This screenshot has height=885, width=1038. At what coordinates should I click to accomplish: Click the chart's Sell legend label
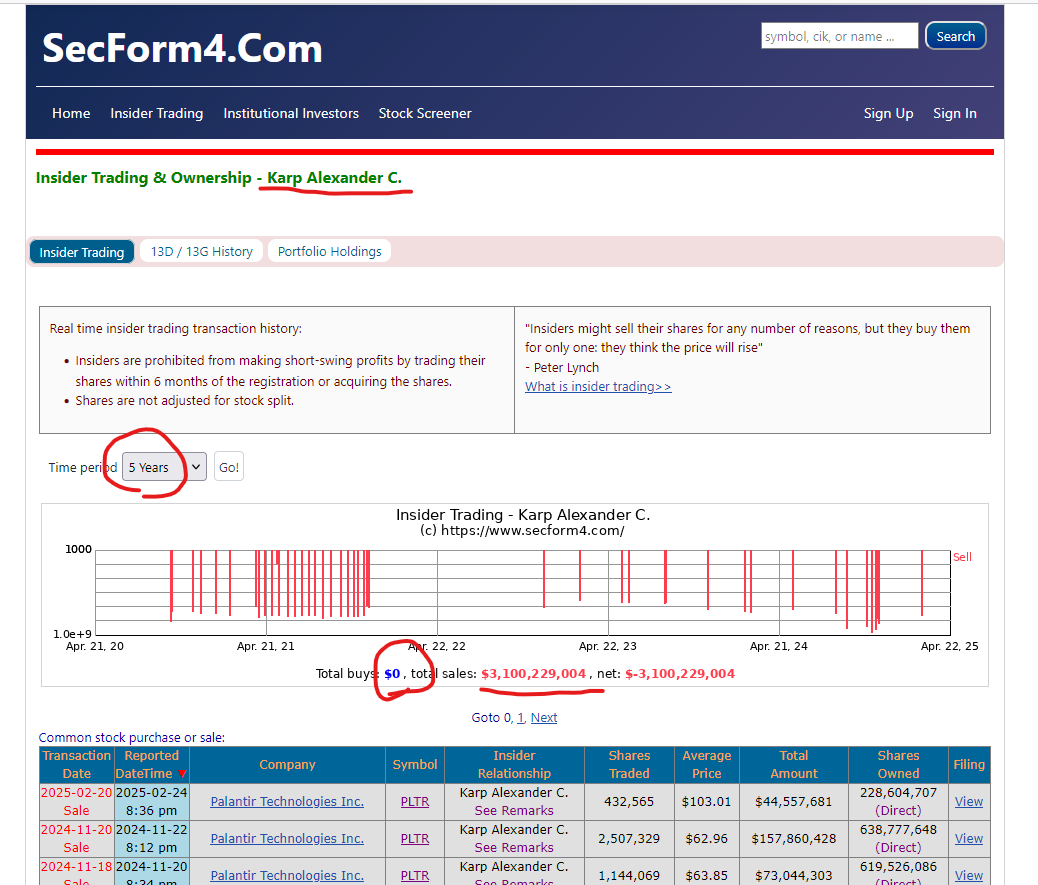click(x=963, y=557)
